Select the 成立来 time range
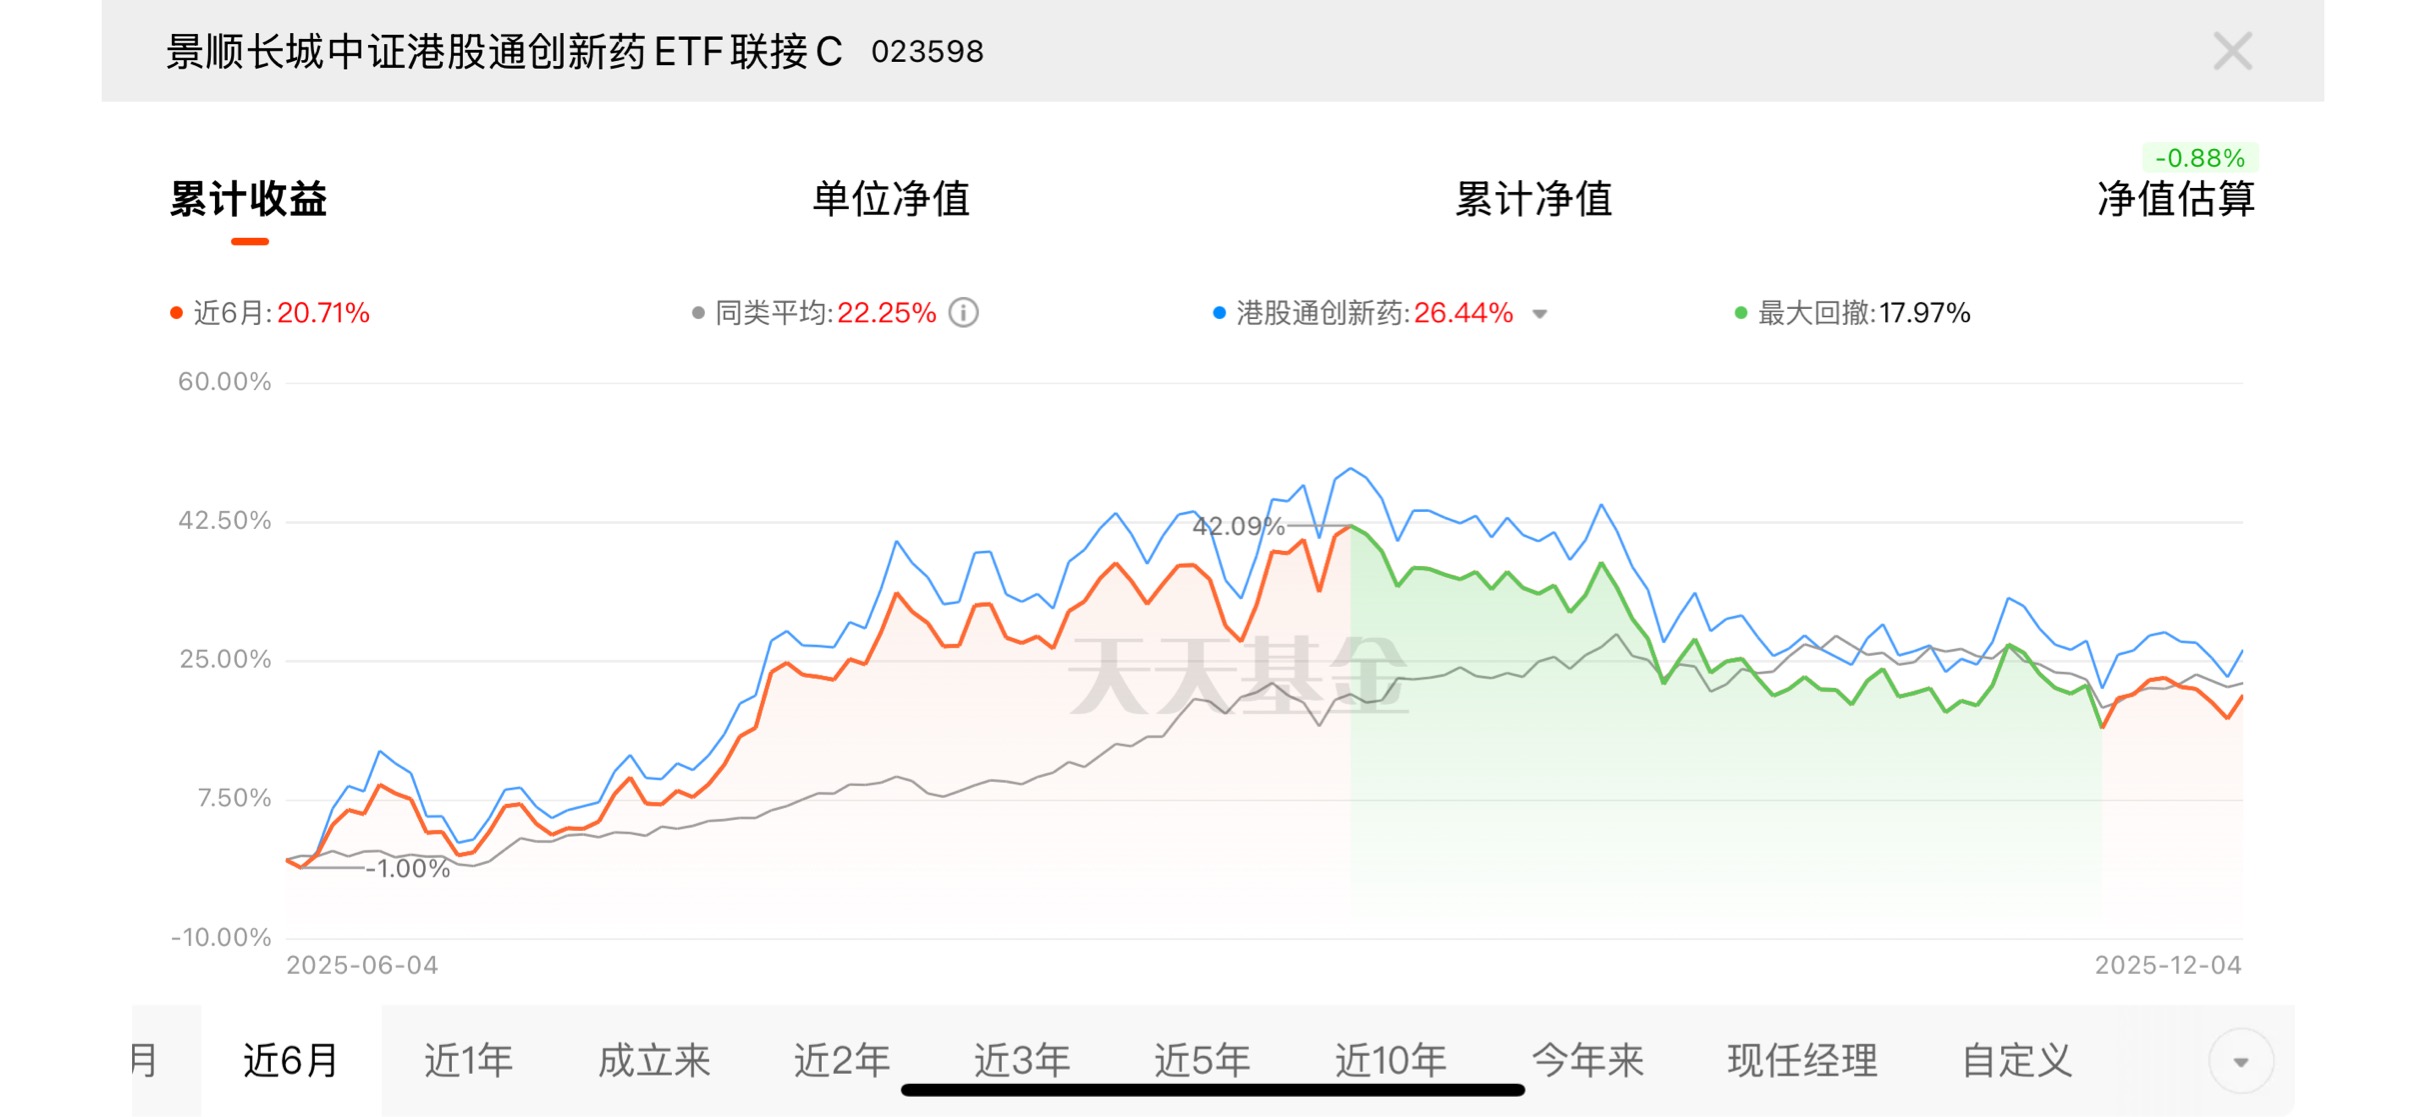Viewport: 2427px width, 1117px height. click(x=654, y=1060)
